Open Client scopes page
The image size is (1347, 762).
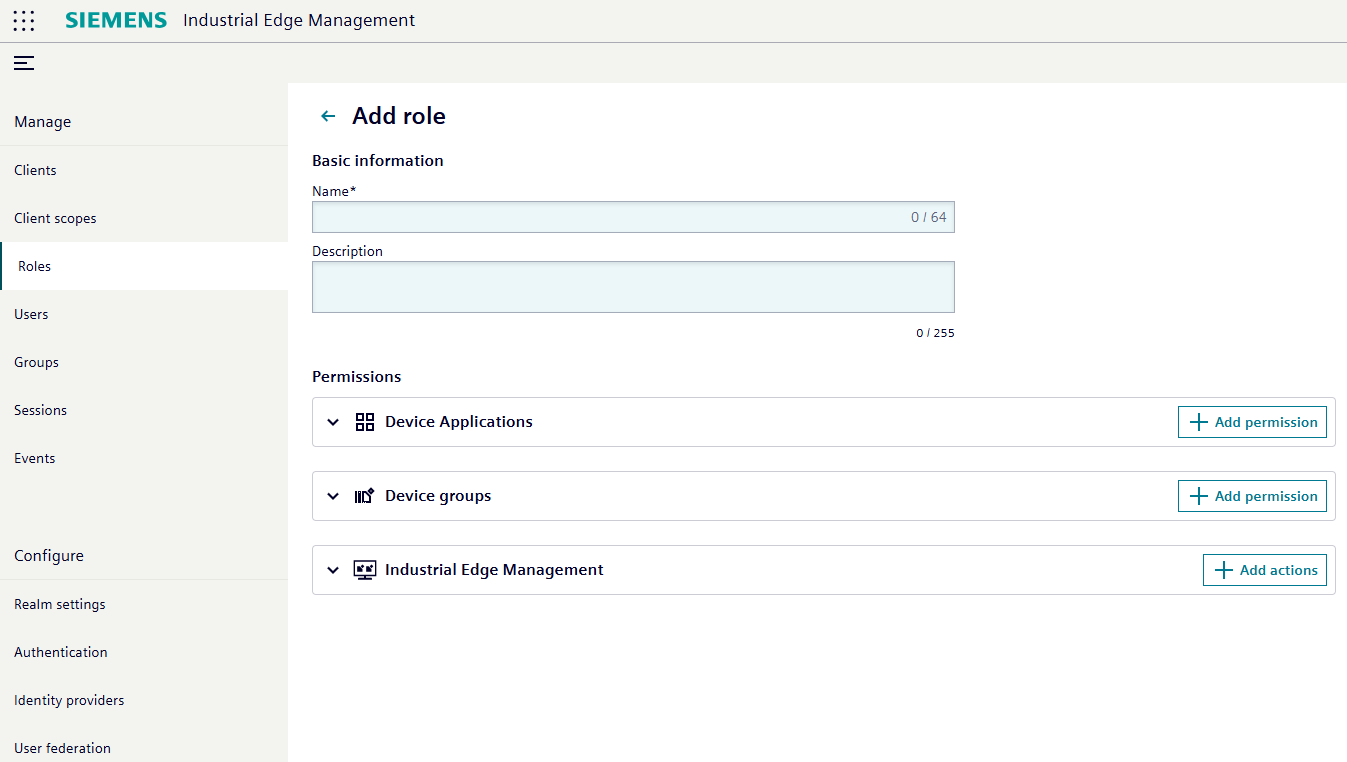pyautogui.click(x=55, y=218)
